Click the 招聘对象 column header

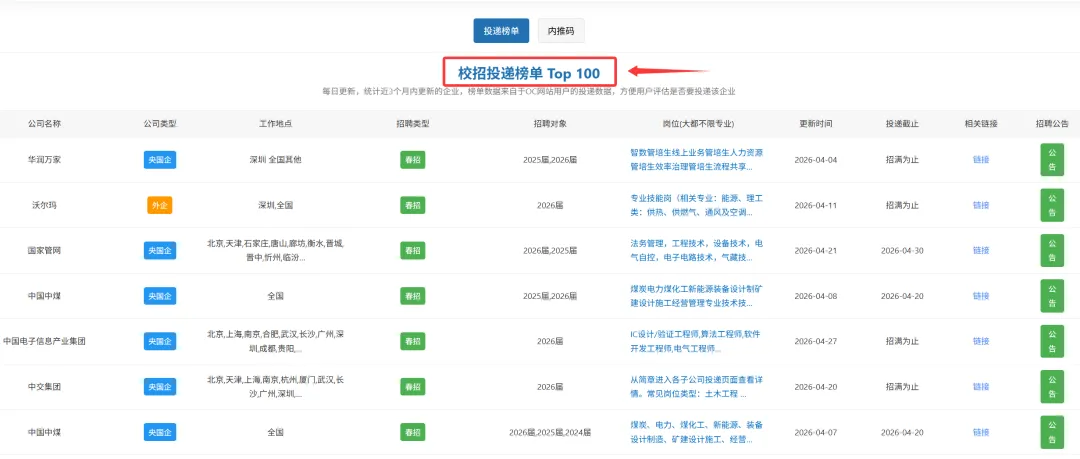[x=550, y=124]
